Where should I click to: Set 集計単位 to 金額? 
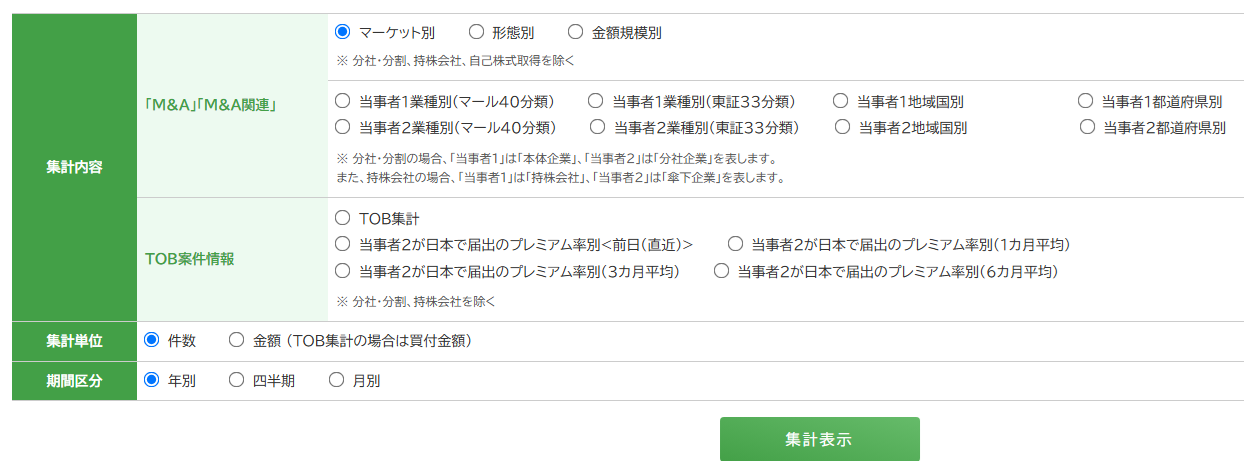click(236, 340)
